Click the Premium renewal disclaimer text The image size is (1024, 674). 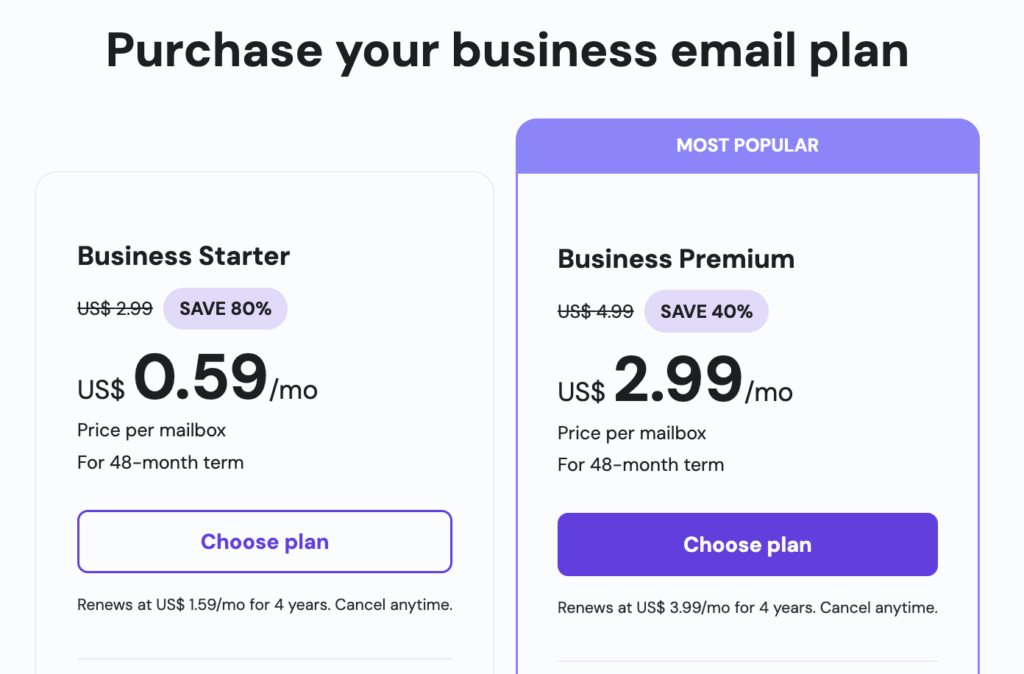click(x=747, y=607)
